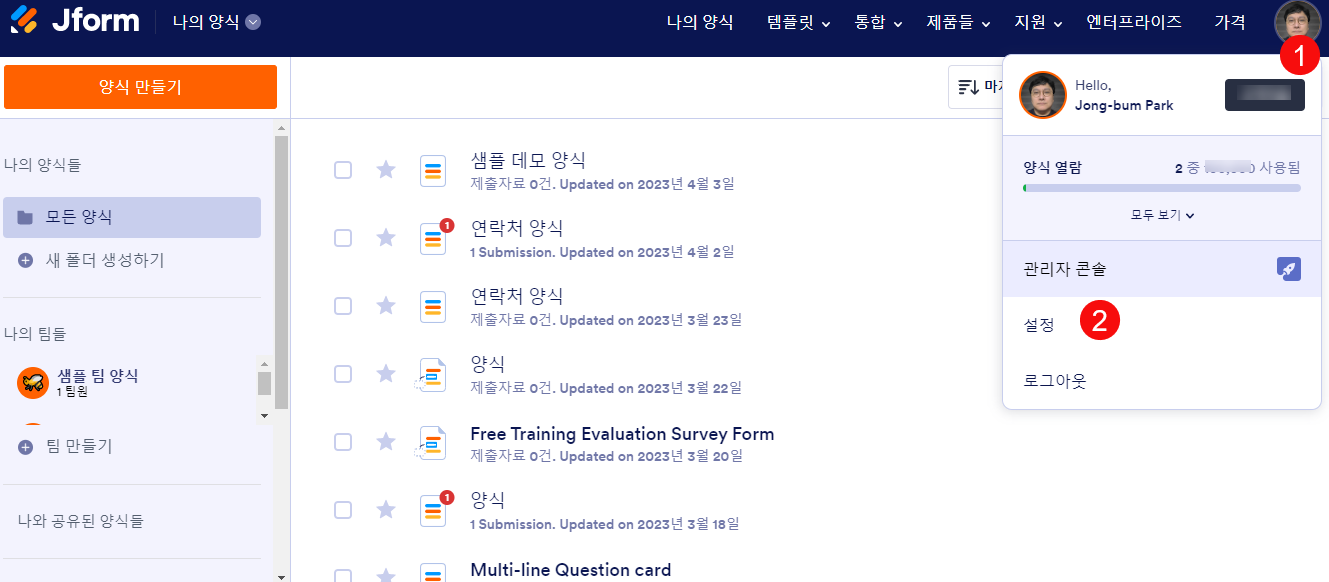Open 관리자 콘솔 from the account menu

pos(1162,269)
